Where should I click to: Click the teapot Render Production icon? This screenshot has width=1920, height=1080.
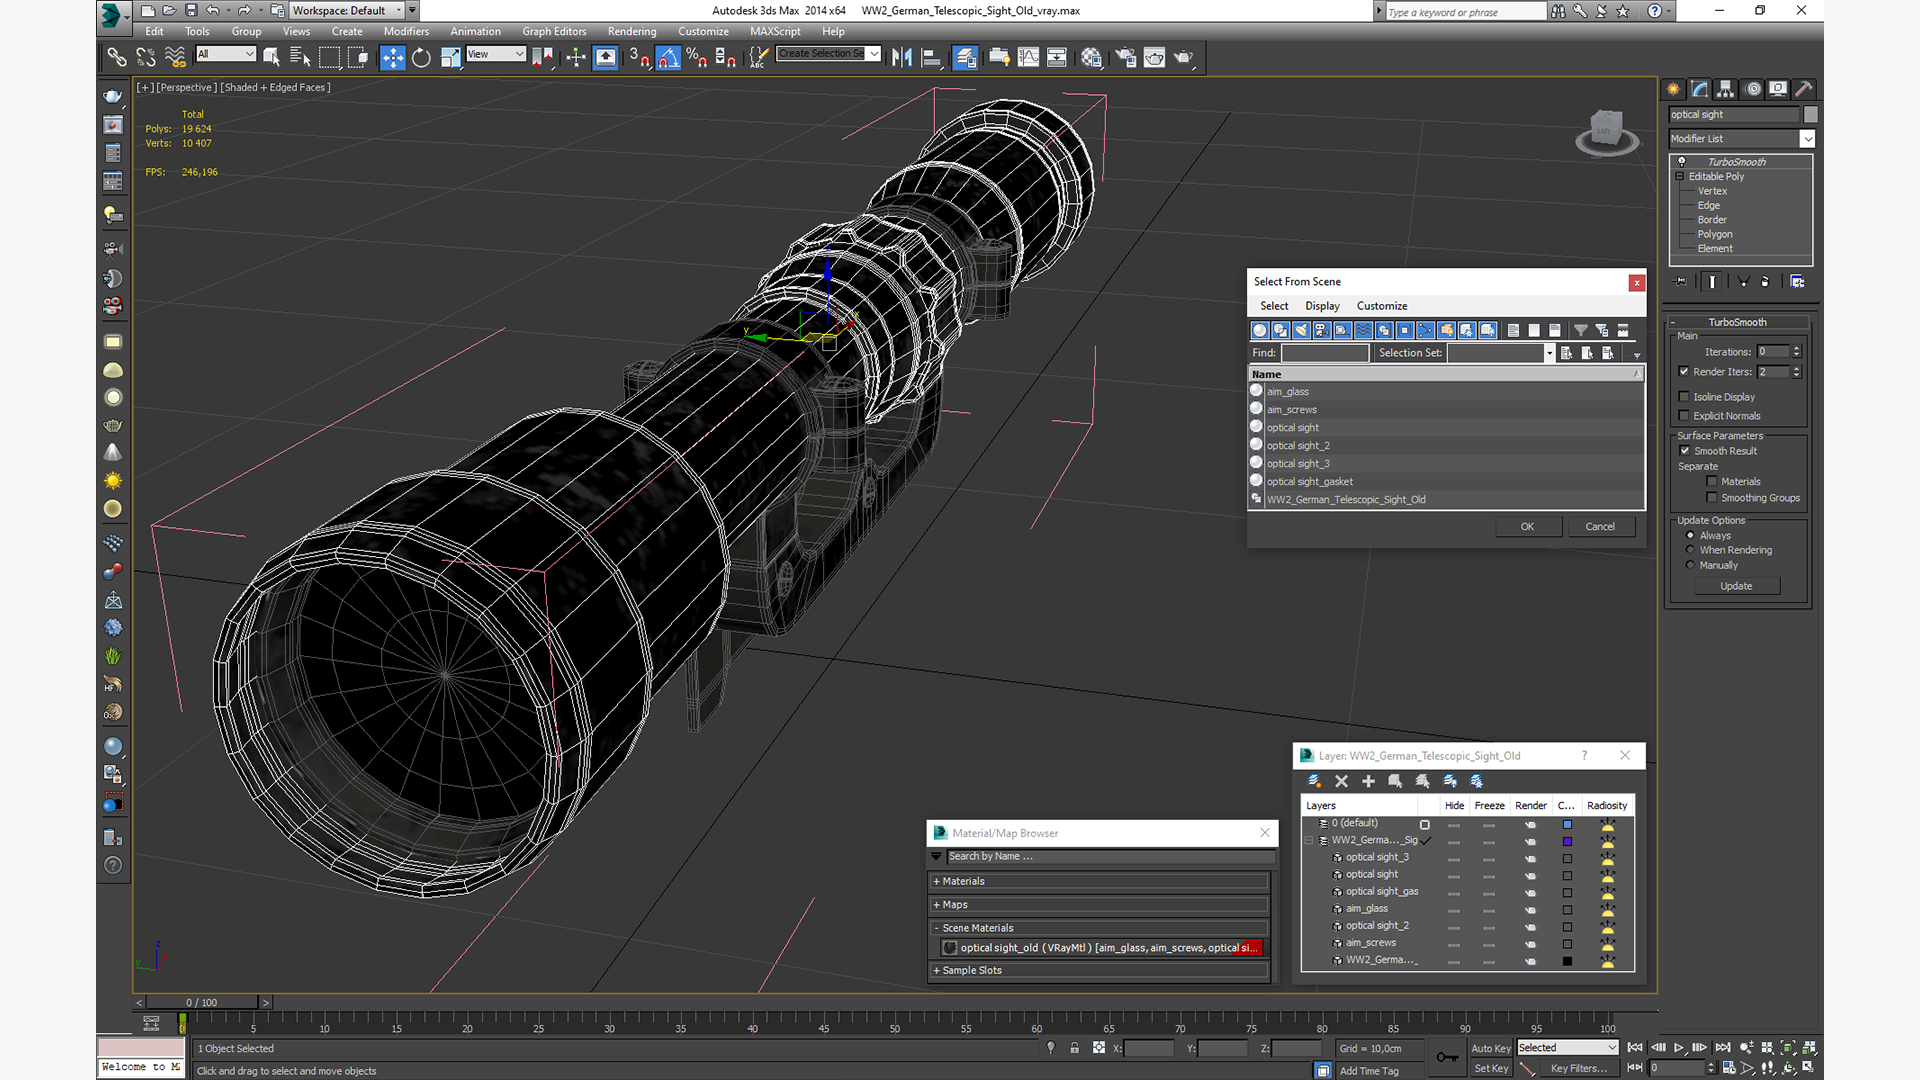point(1184,58)
